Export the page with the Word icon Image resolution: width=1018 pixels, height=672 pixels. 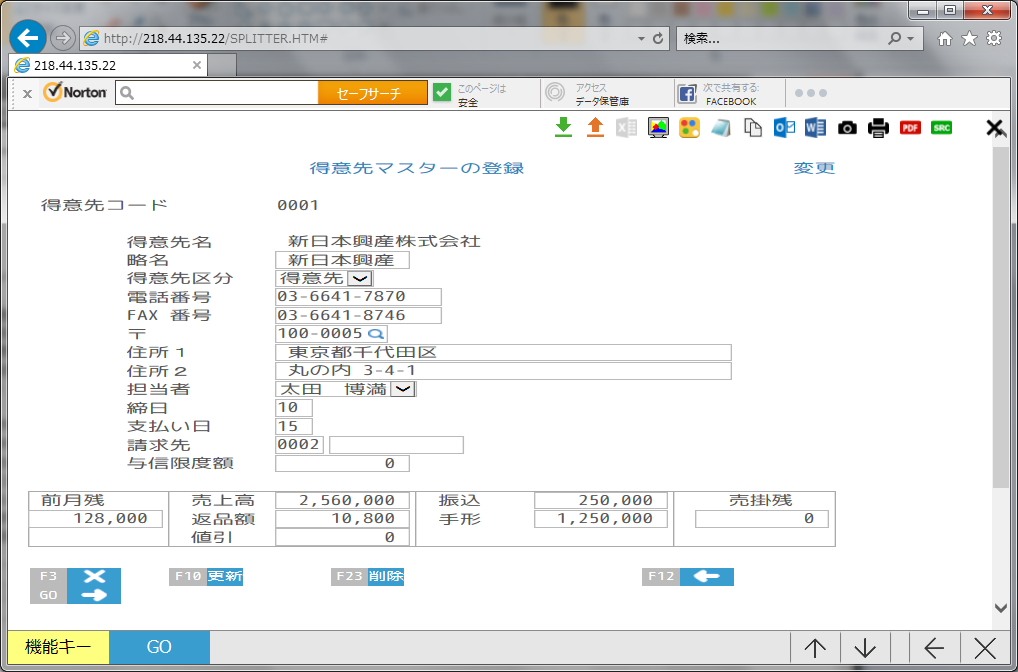point(815,127)
